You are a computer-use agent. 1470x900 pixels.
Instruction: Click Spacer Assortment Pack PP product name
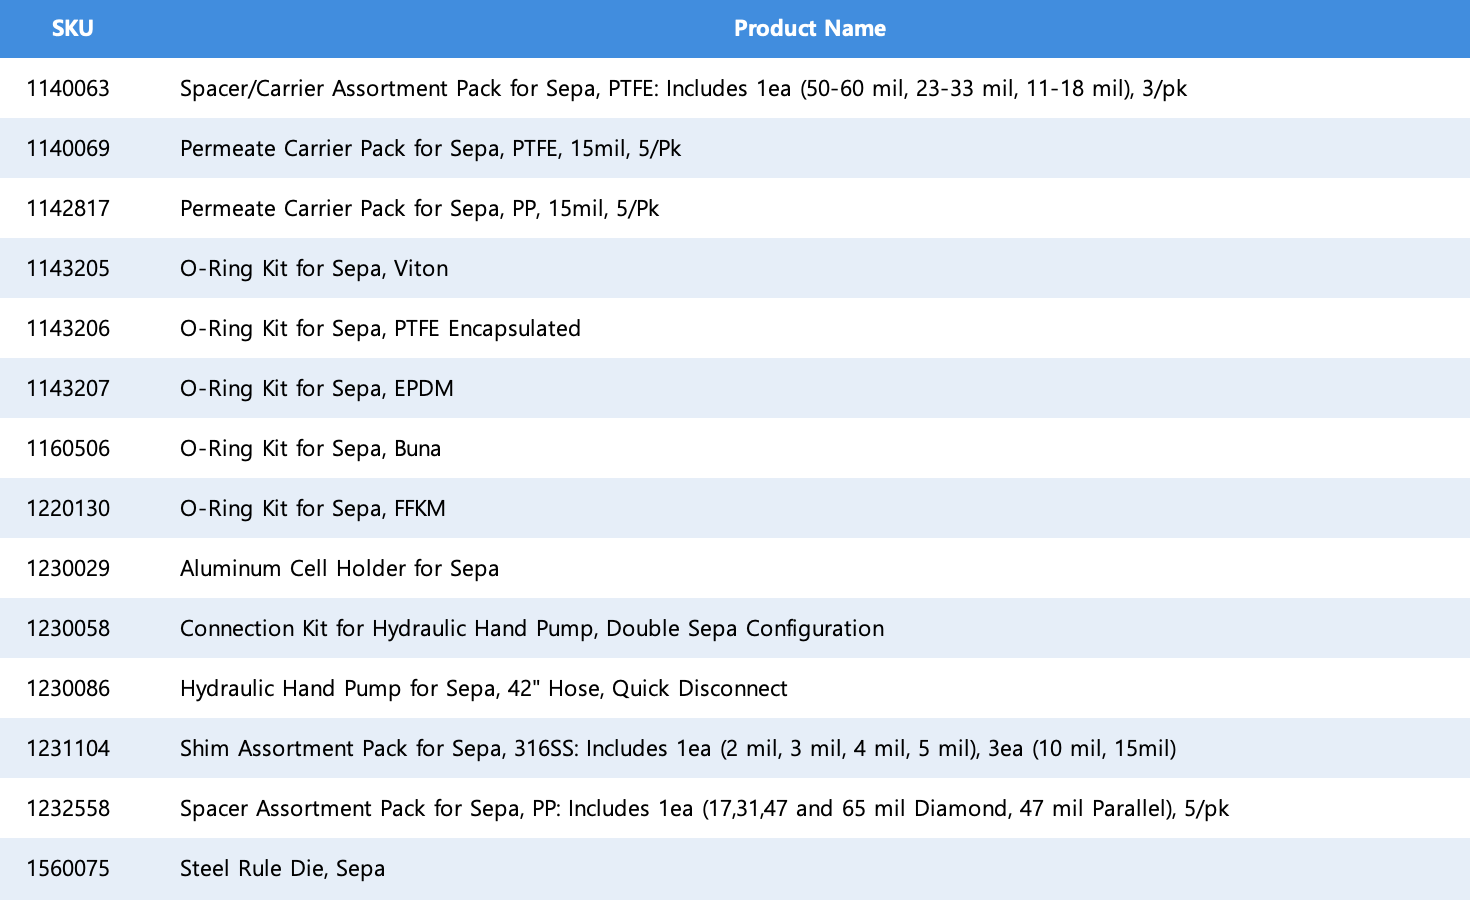[704, 808]
